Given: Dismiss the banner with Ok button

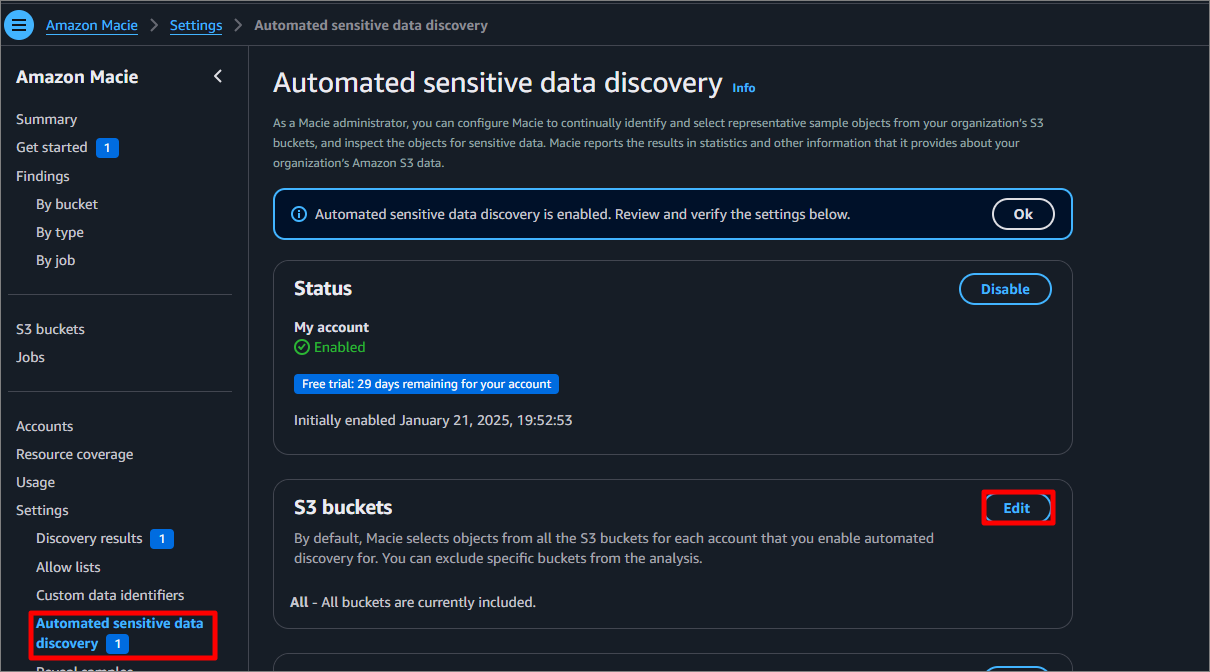Looking at the screenshot, I should click(x=1023, y=214).
